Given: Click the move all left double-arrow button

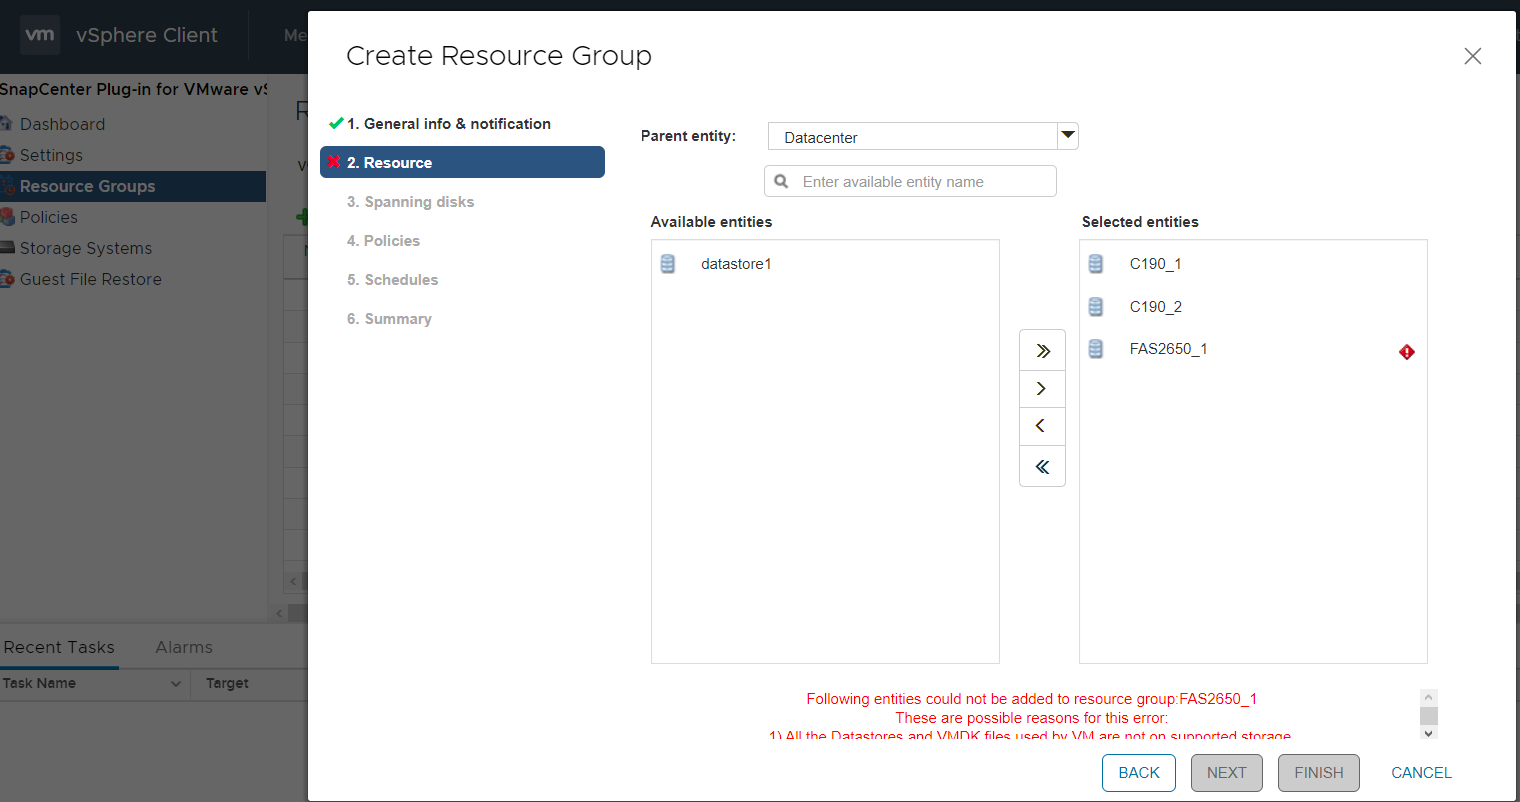Looking at the screenshot, I should click(x=1042, y=467).
